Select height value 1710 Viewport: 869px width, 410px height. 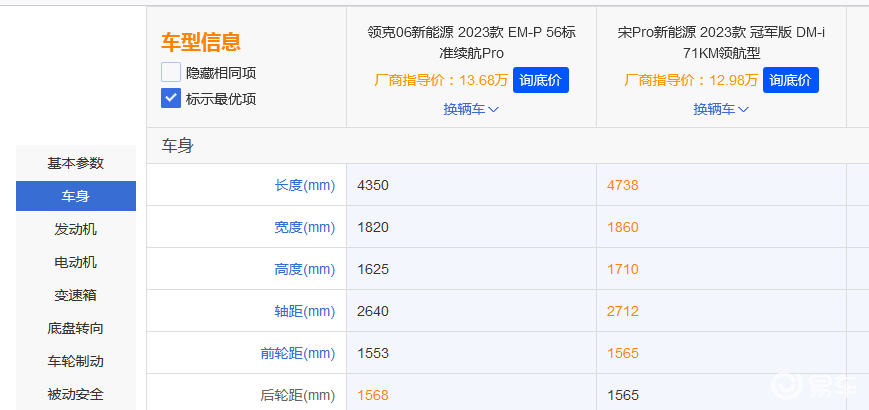pos(623,269)
